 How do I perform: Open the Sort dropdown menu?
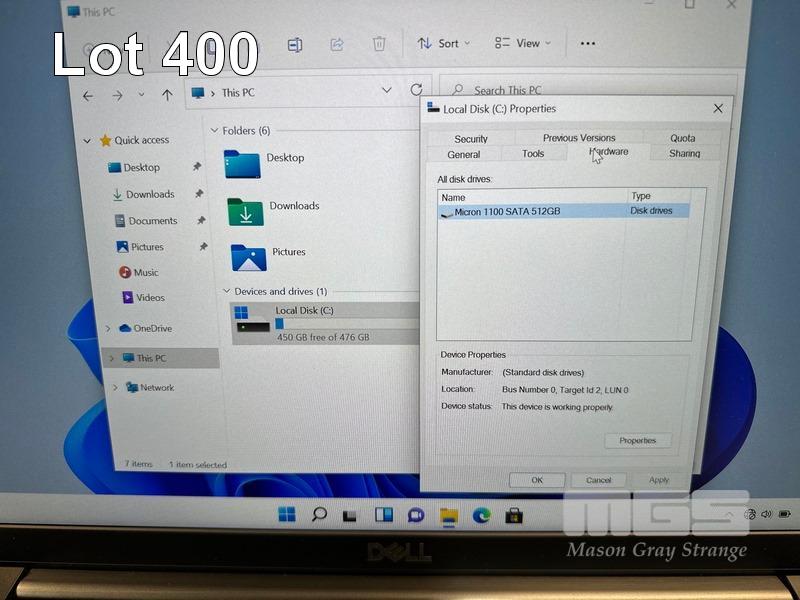coord(439,44)
